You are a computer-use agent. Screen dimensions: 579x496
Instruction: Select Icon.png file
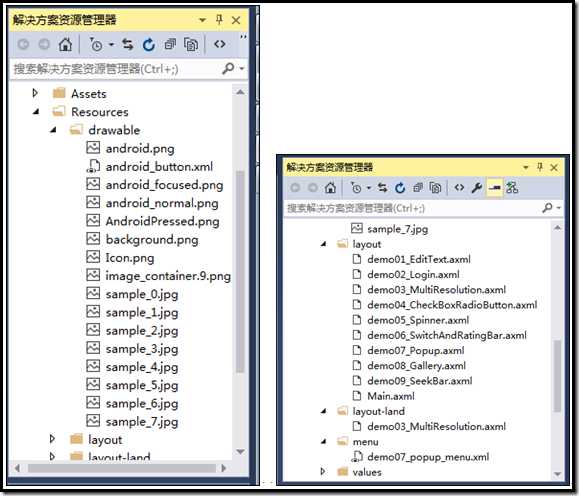[130, 257]
